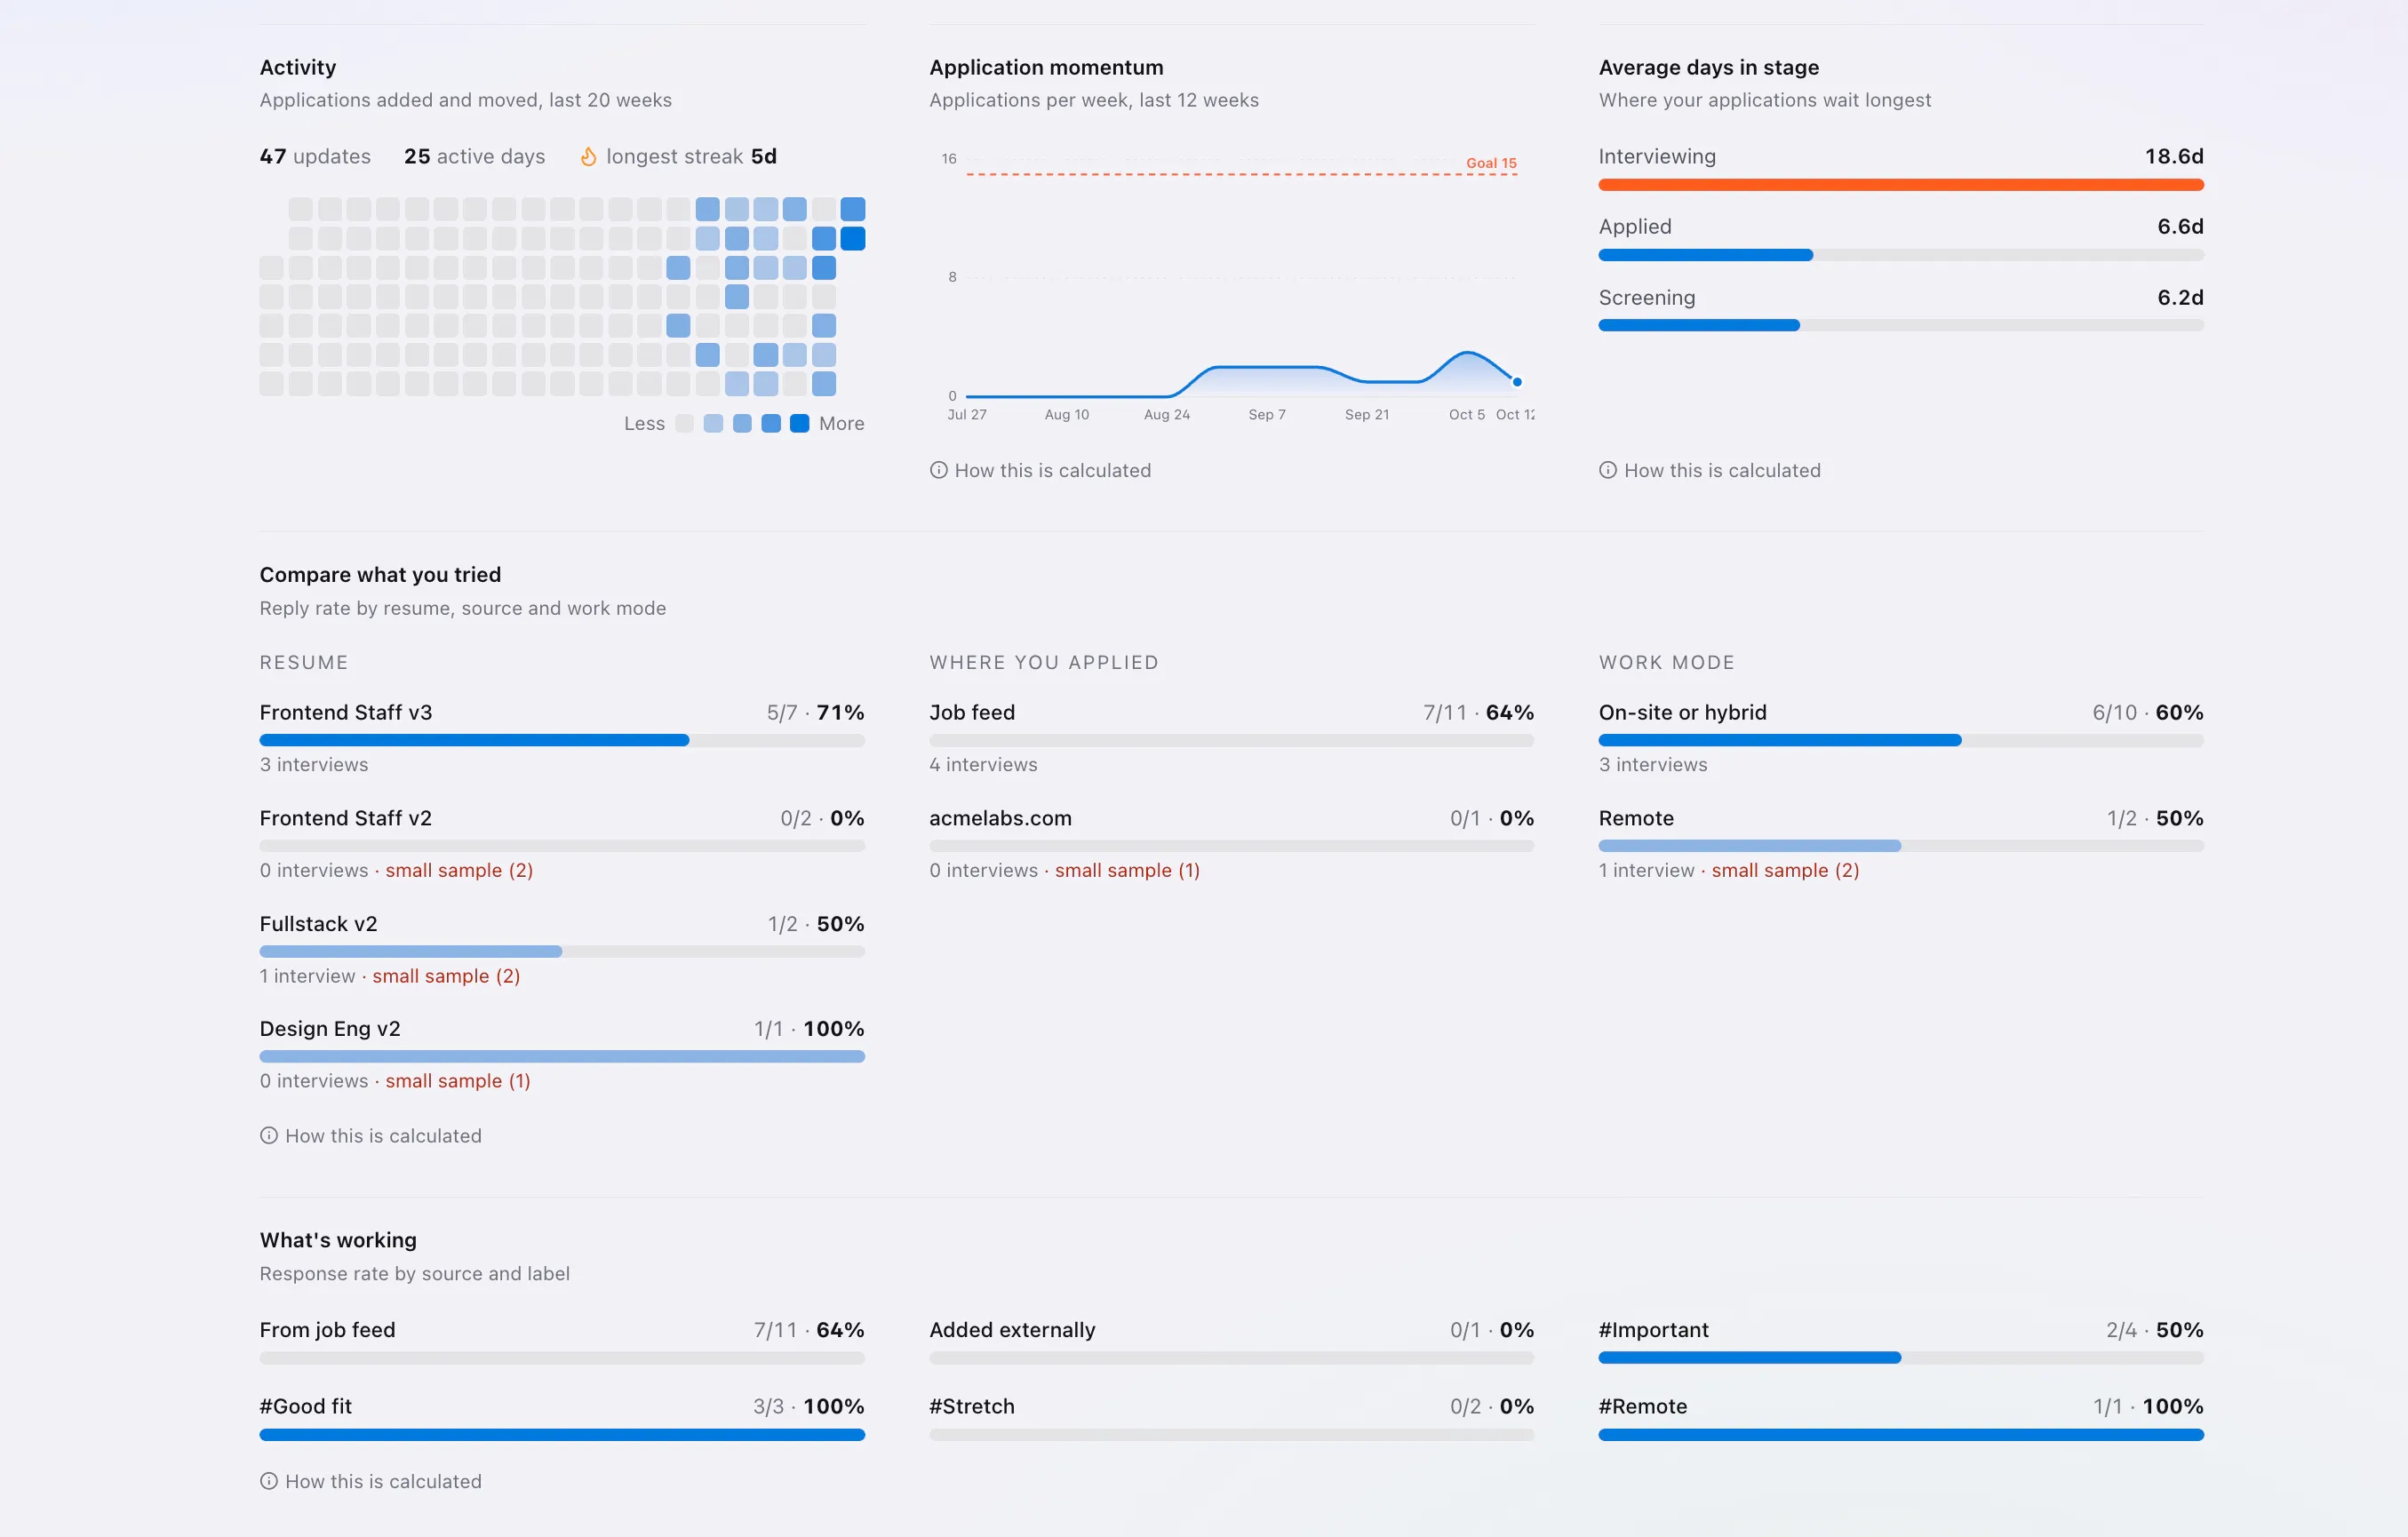
Task: Select the #Good fit label row
Action: tap(562, 1417)
